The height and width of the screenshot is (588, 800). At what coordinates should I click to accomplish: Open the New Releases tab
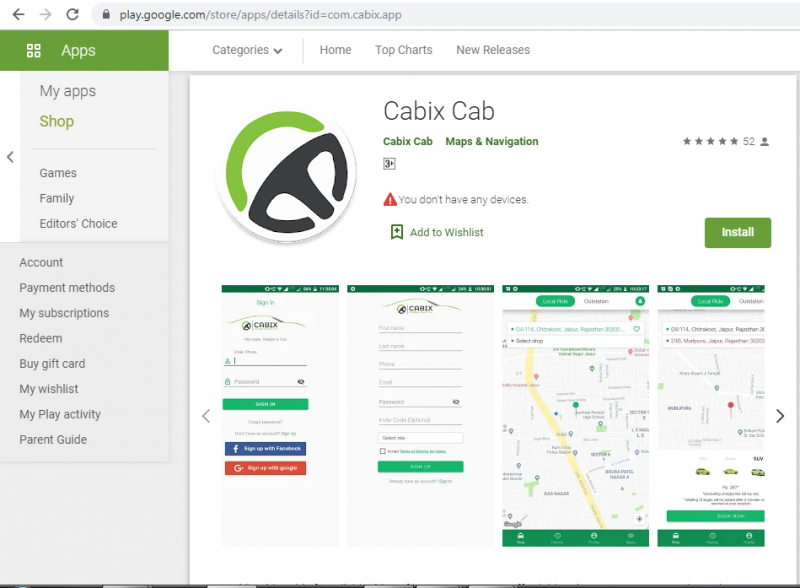[493, 50]
